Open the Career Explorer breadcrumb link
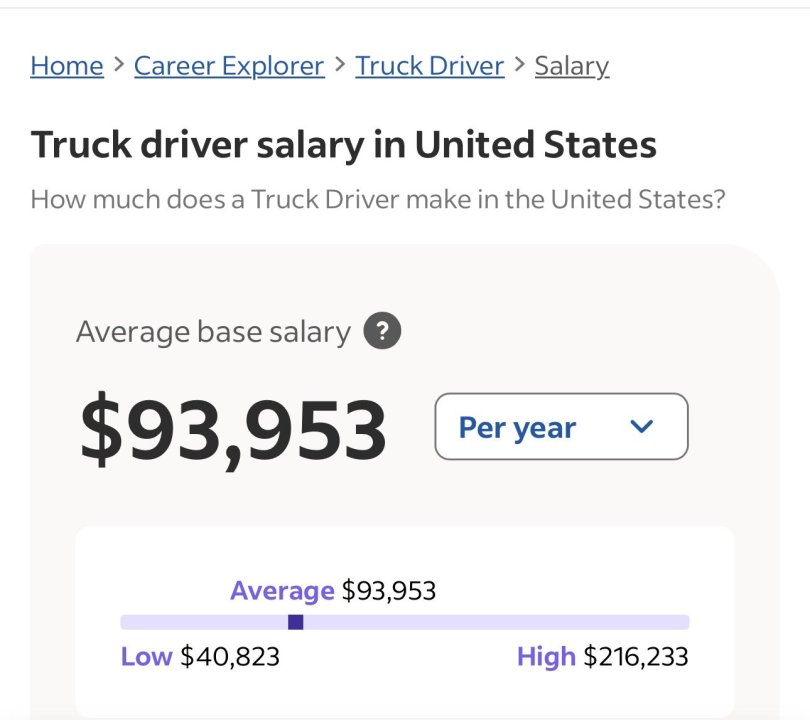Viewport: 810px width, 720px height. [x=229, y=66]
